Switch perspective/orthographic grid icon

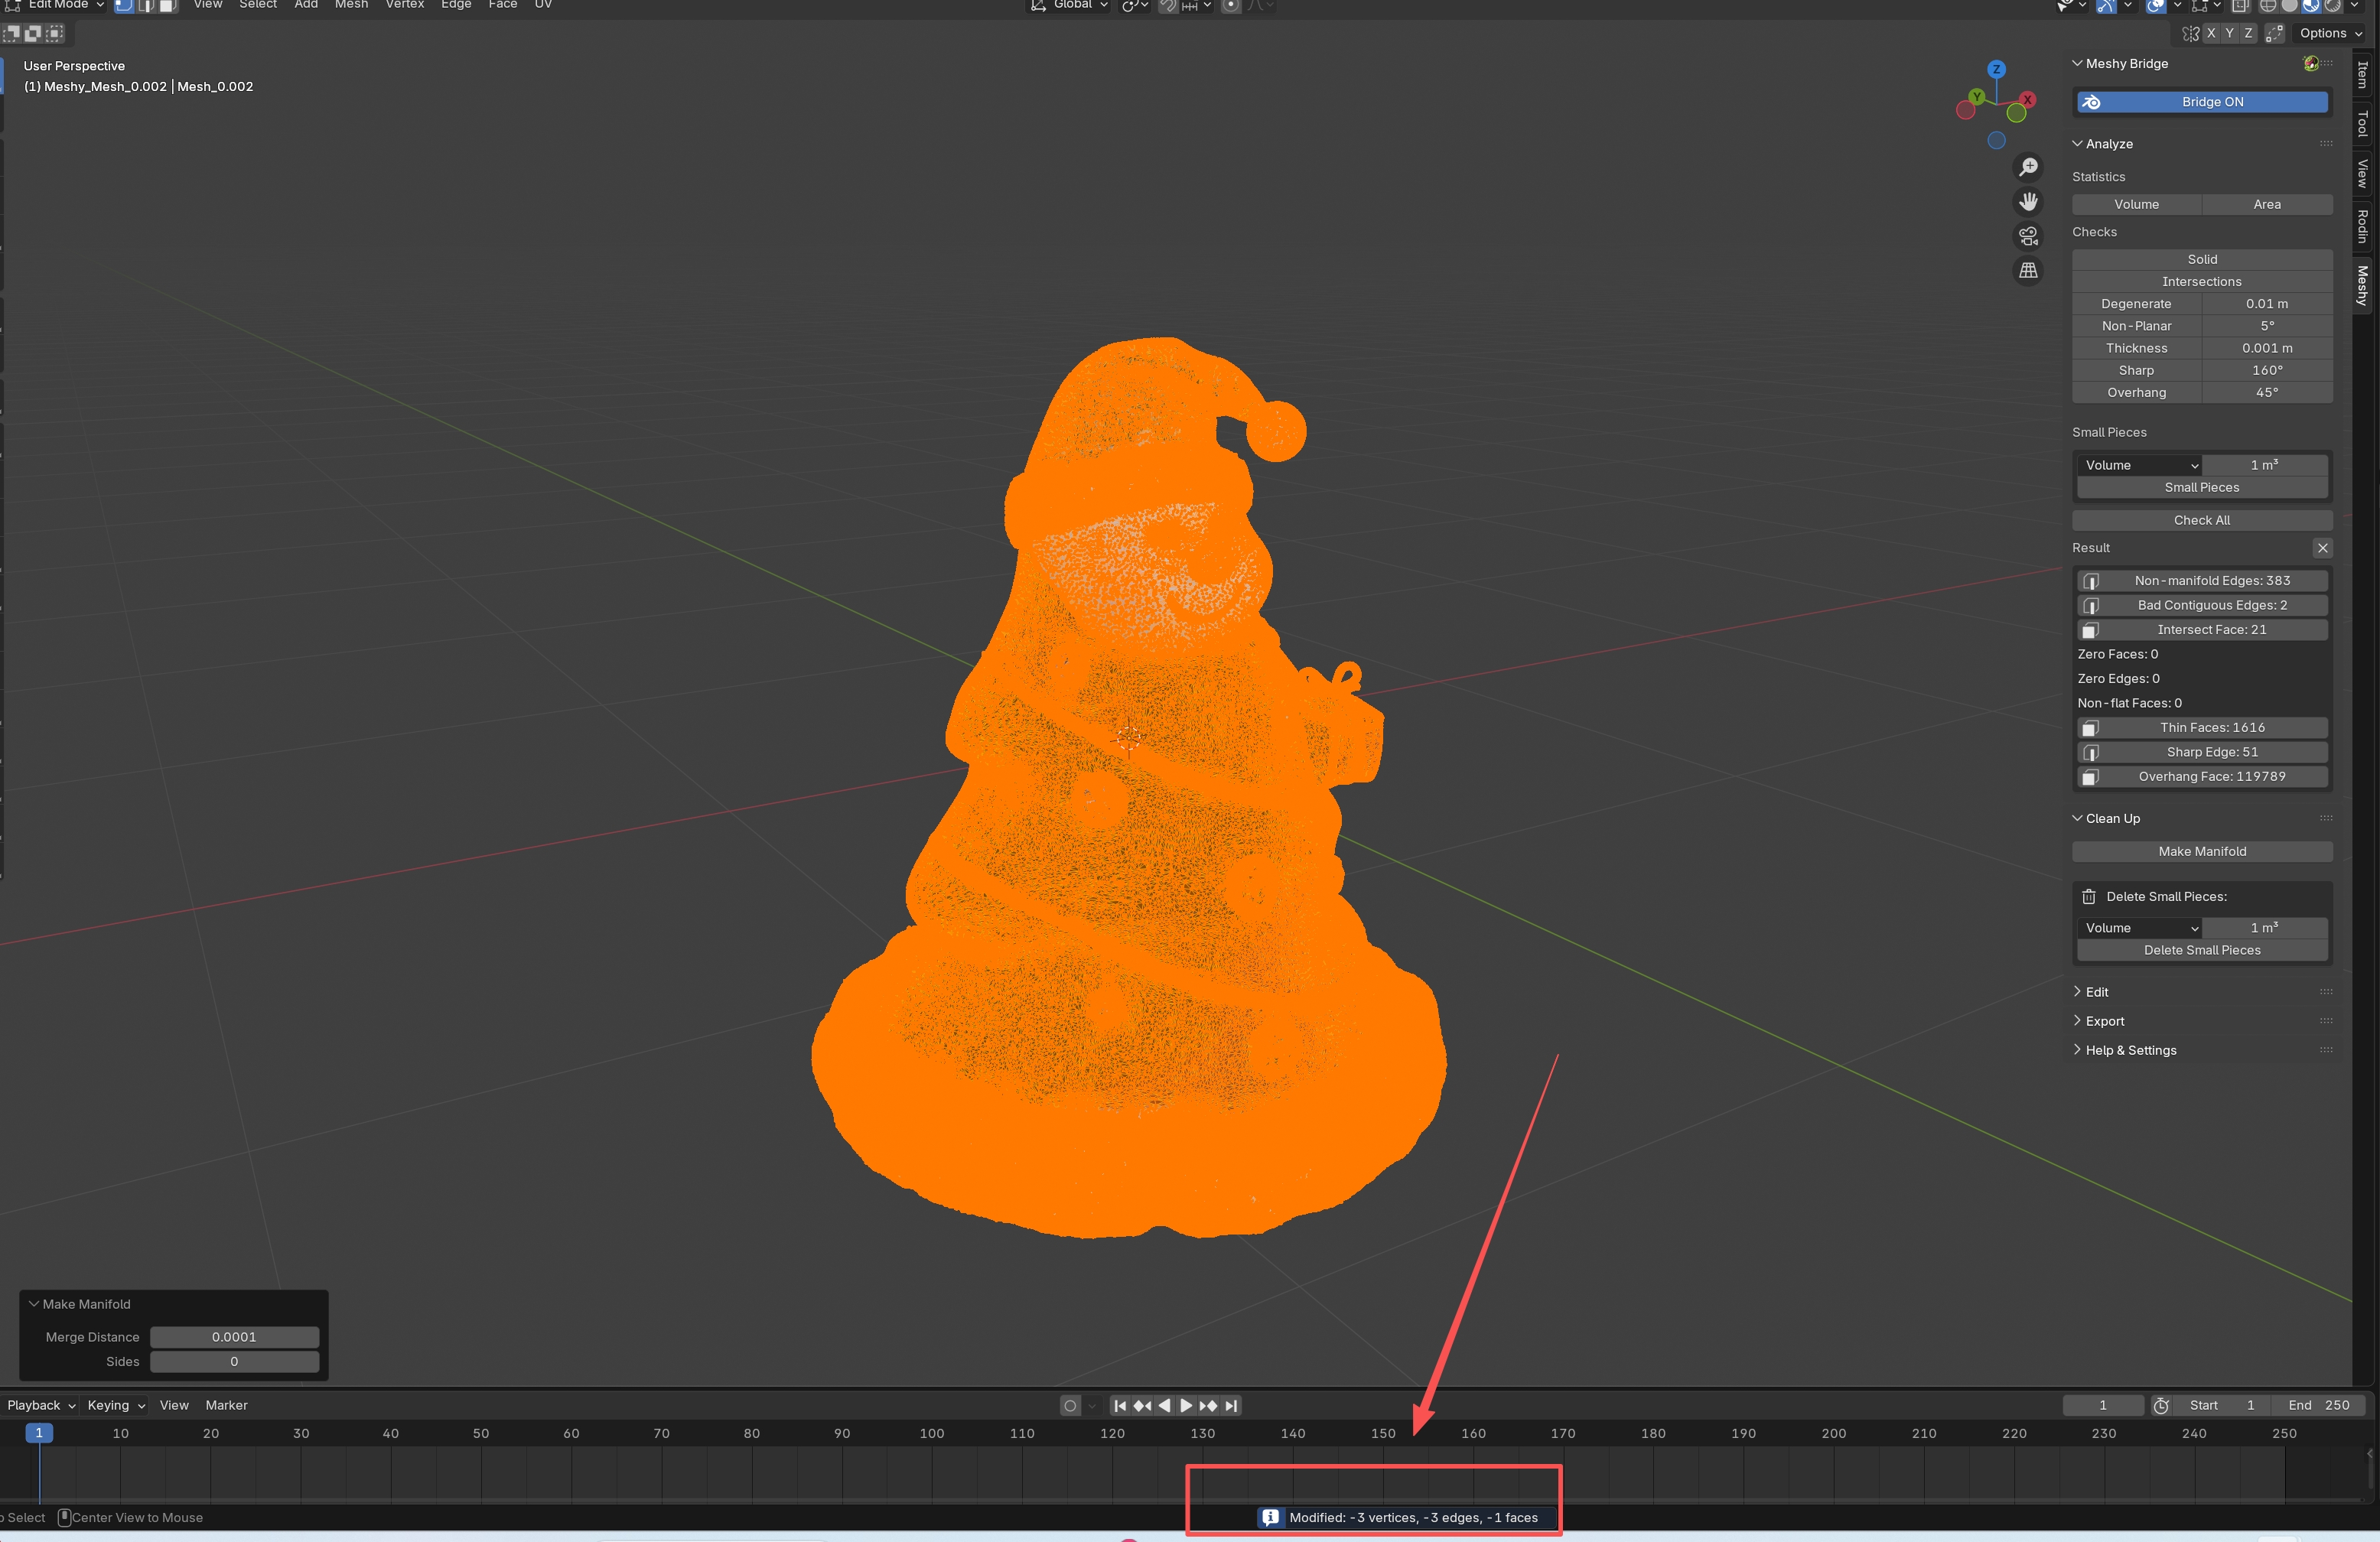2028,271
